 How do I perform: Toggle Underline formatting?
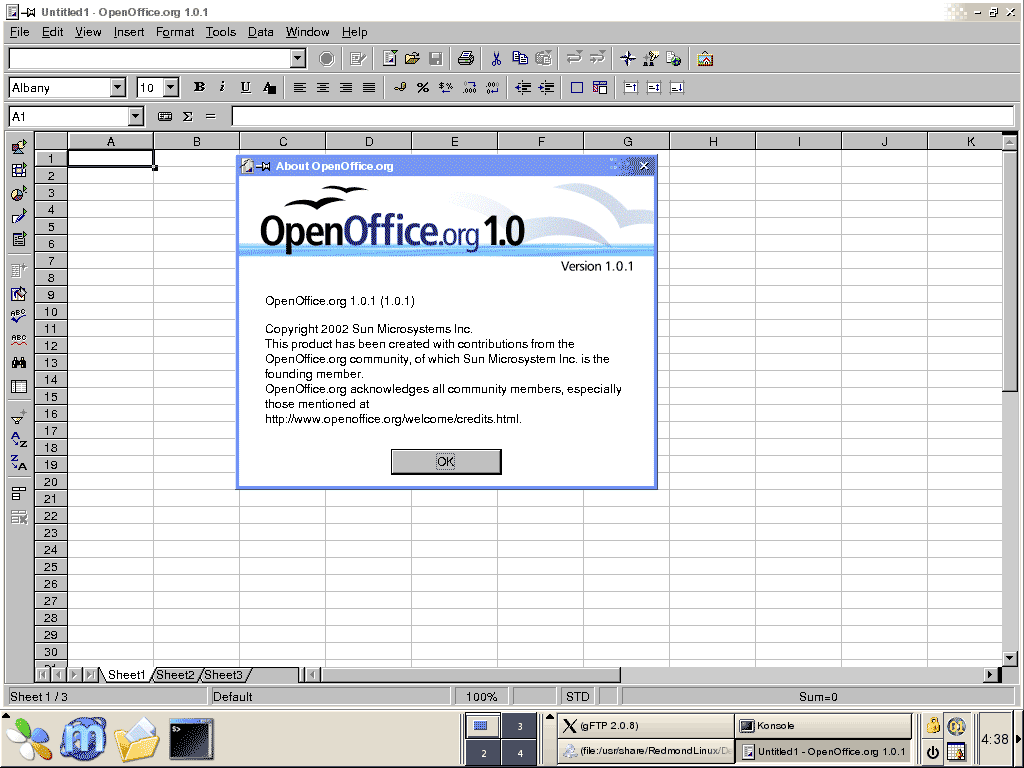coord(246,87)
